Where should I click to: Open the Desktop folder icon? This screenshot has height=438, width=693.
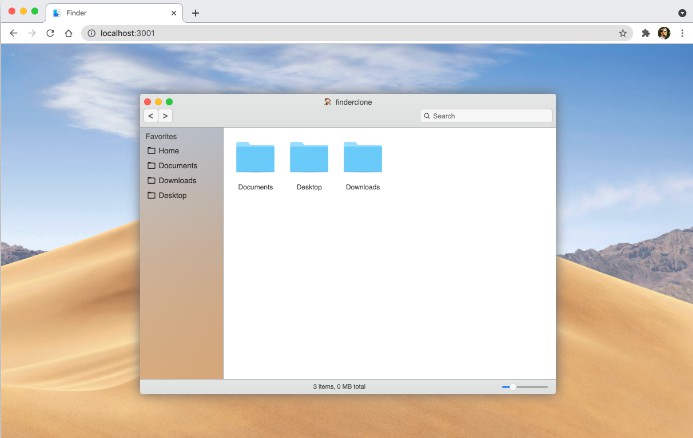tap(309, 158)
